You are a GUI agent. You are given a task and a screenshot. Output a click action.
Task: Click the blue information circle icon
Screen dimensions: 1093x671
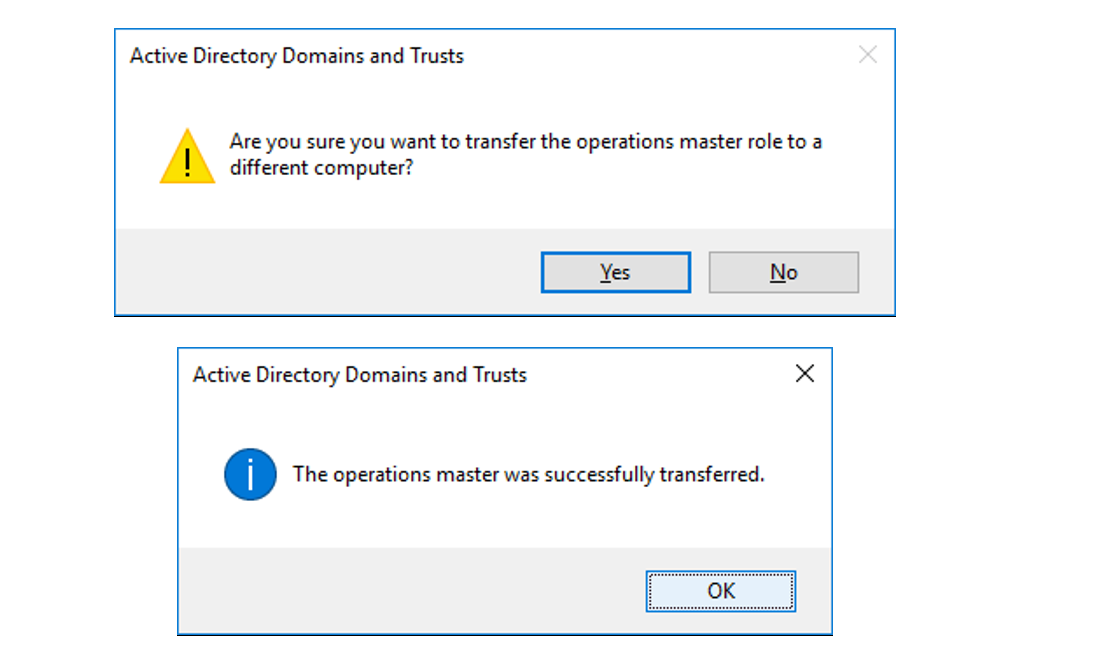pos(249,474)
